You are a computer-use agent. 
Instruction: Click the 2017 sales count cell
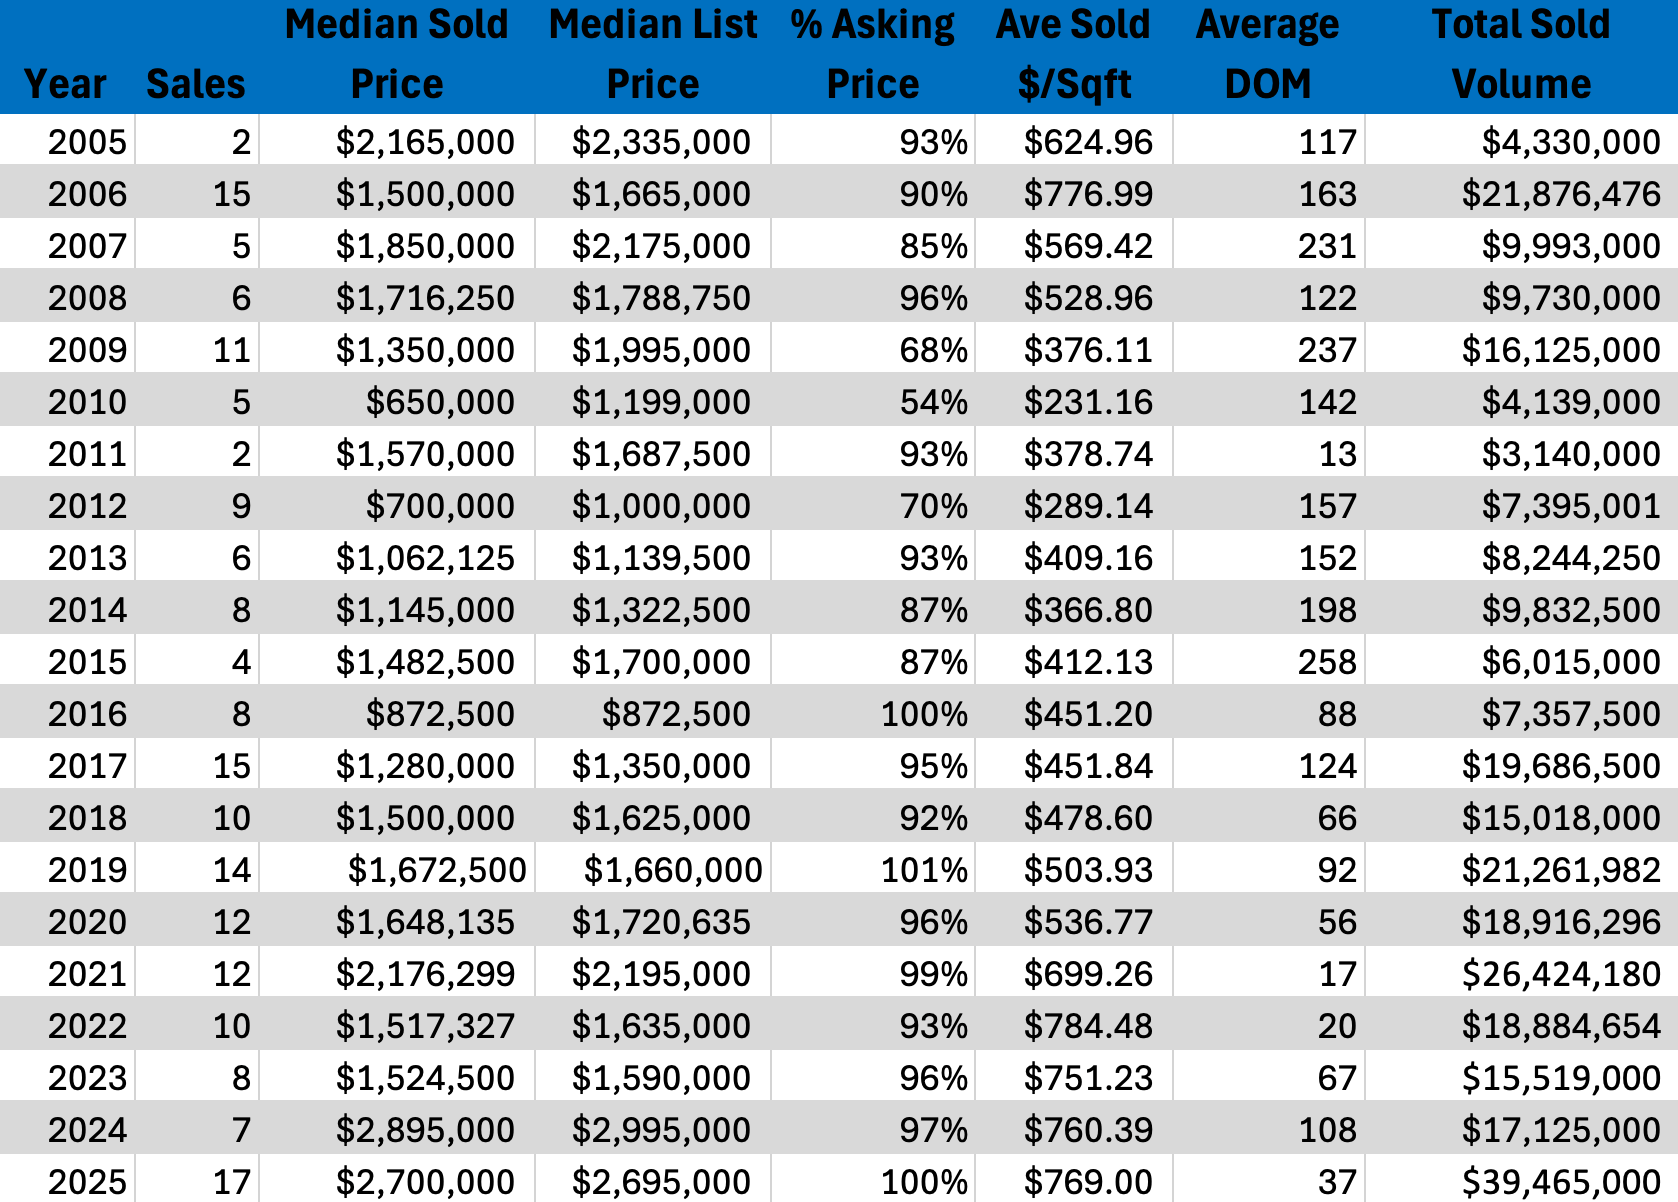pos(231,766)
